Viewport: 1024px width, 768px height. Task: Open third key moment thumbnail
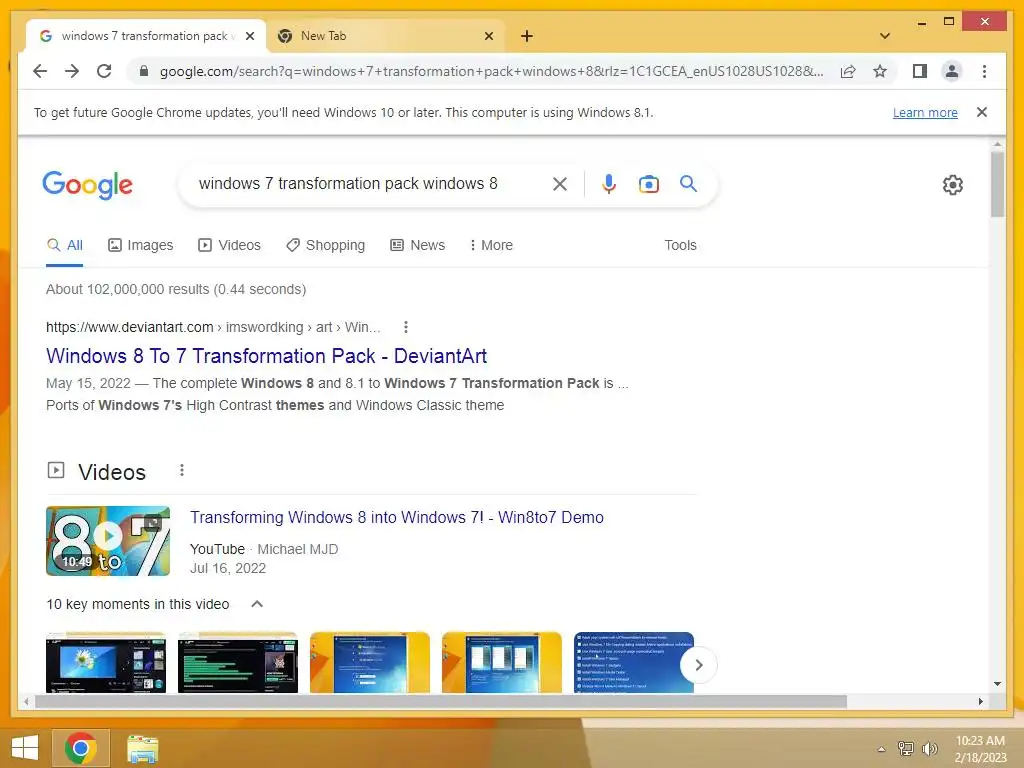[x=370, y=662]
